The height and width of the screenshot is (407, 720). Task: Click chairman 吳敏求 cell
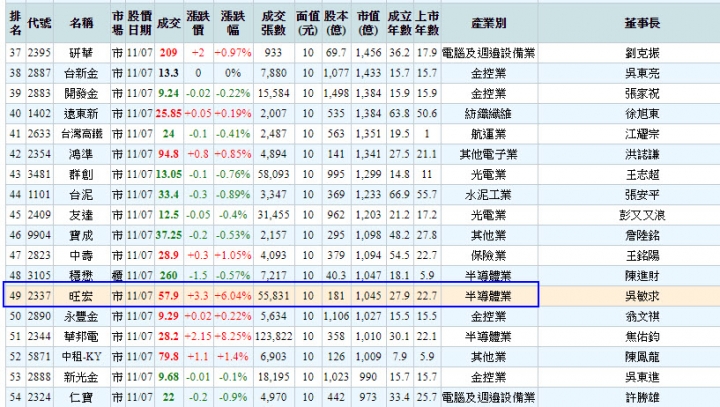642,296
